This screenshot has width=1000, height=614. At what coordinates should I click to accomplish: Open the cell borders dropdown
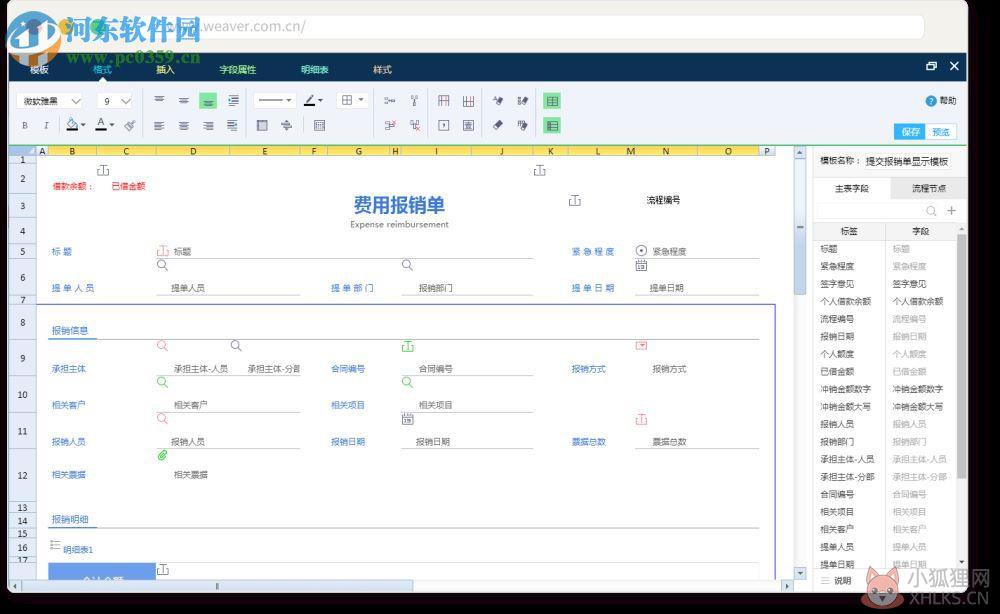[x=353, y=101]
